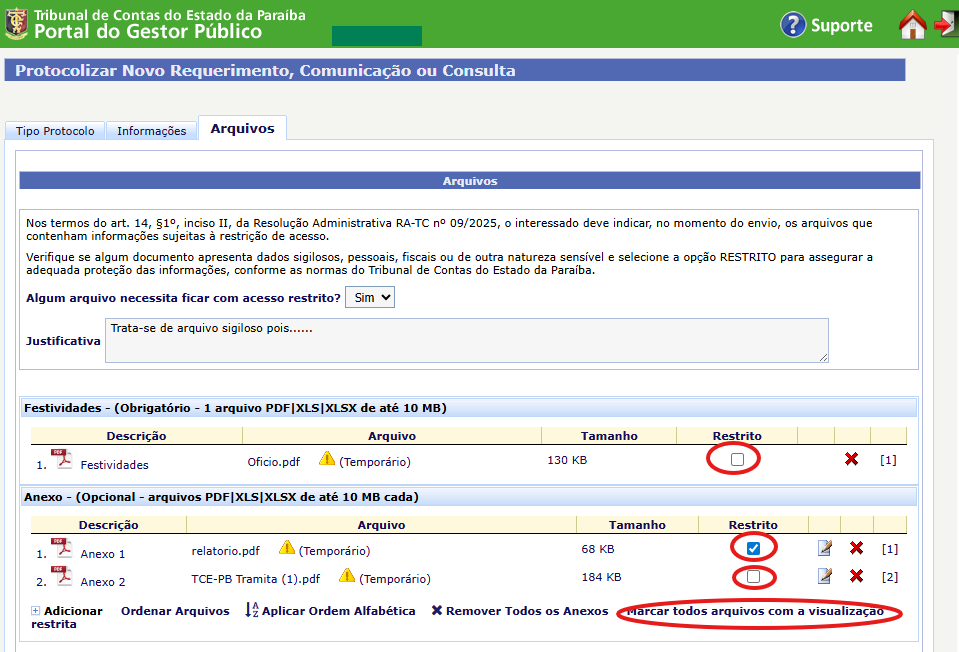Click Aplicar Ordem Alfabética link

click(x=338, y=611)
